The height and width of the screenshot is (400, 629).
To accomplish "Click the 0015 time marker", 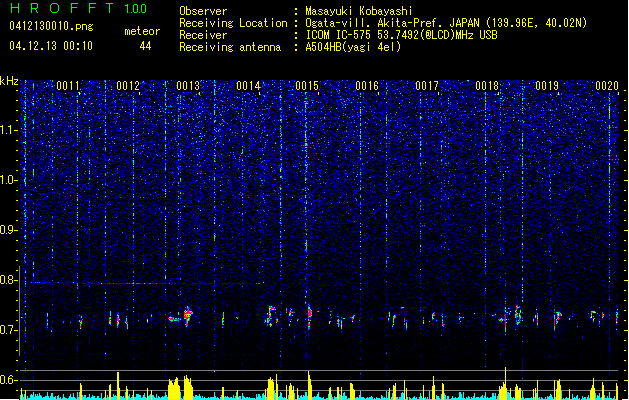I will 307,86.
